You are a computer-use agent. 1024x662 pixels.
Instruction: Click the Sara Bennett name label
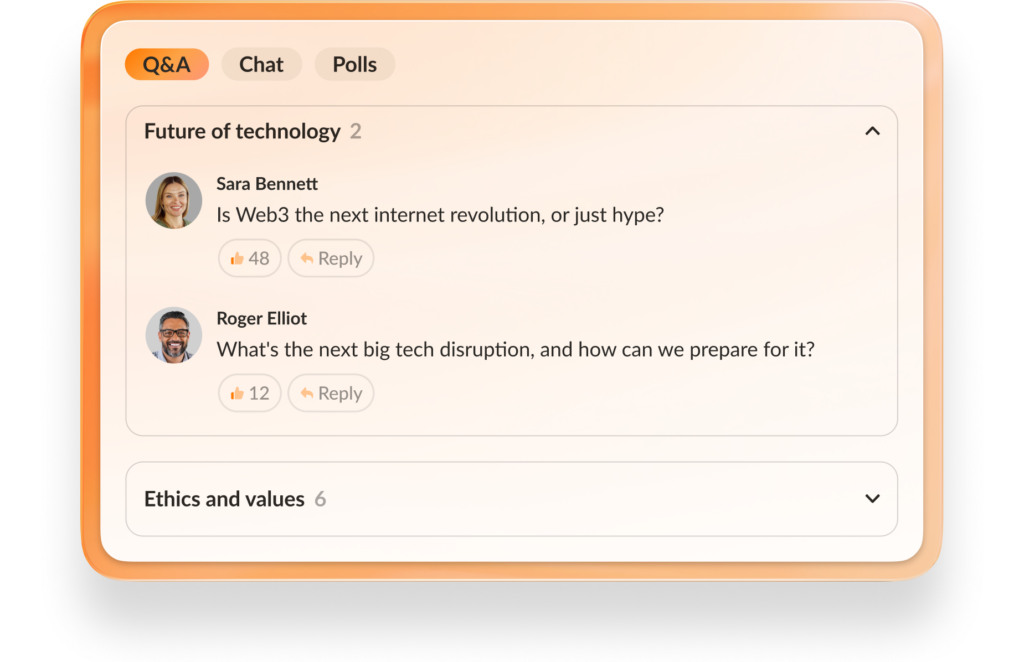[267, 184]
